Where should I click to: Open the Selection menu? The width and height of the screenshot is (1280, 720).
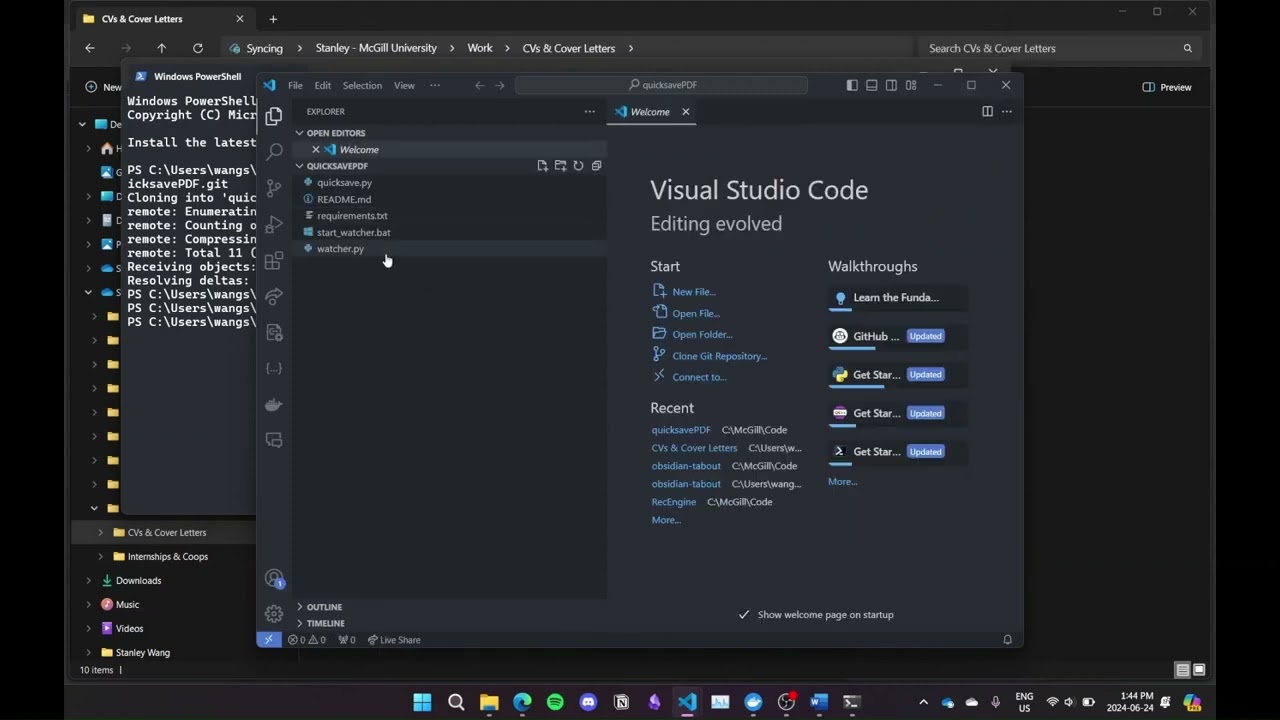pos(362,86)
